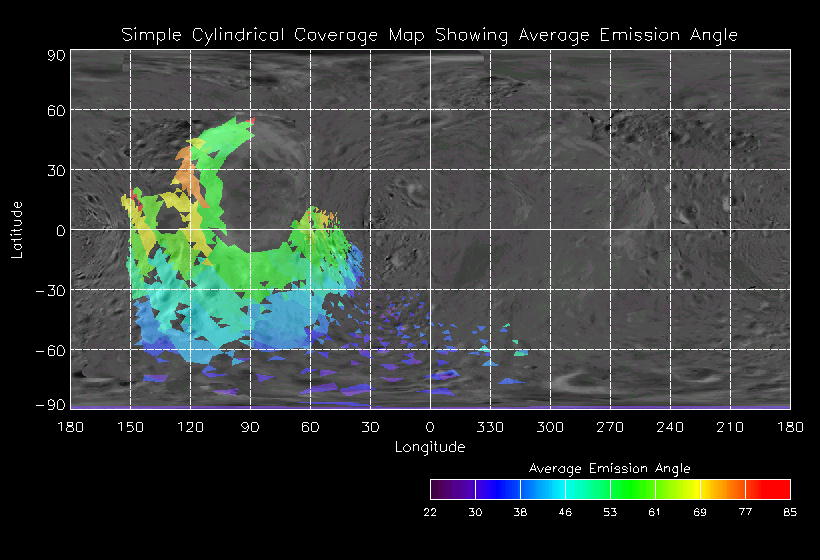Select the dark purple colorbar segment
Viewport: 820px width, 560px height.
452,489
